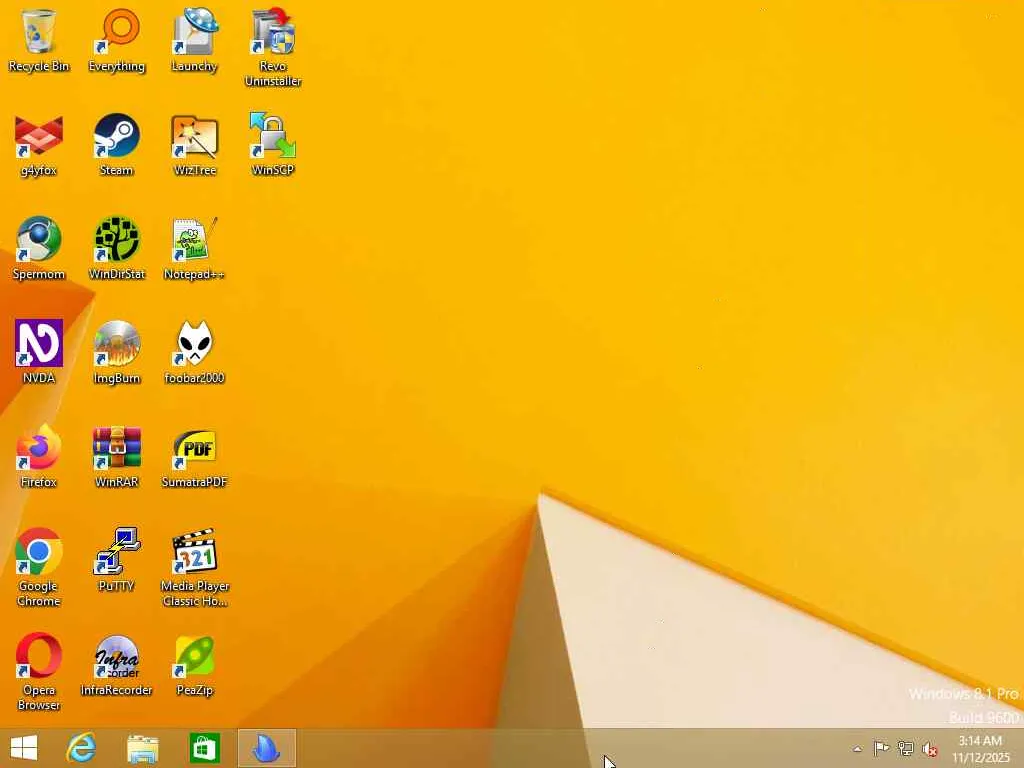Select Media Player Classic Home Cinema icon
1024x768 pixels.
pyautogui.click(x=195, y=567)
